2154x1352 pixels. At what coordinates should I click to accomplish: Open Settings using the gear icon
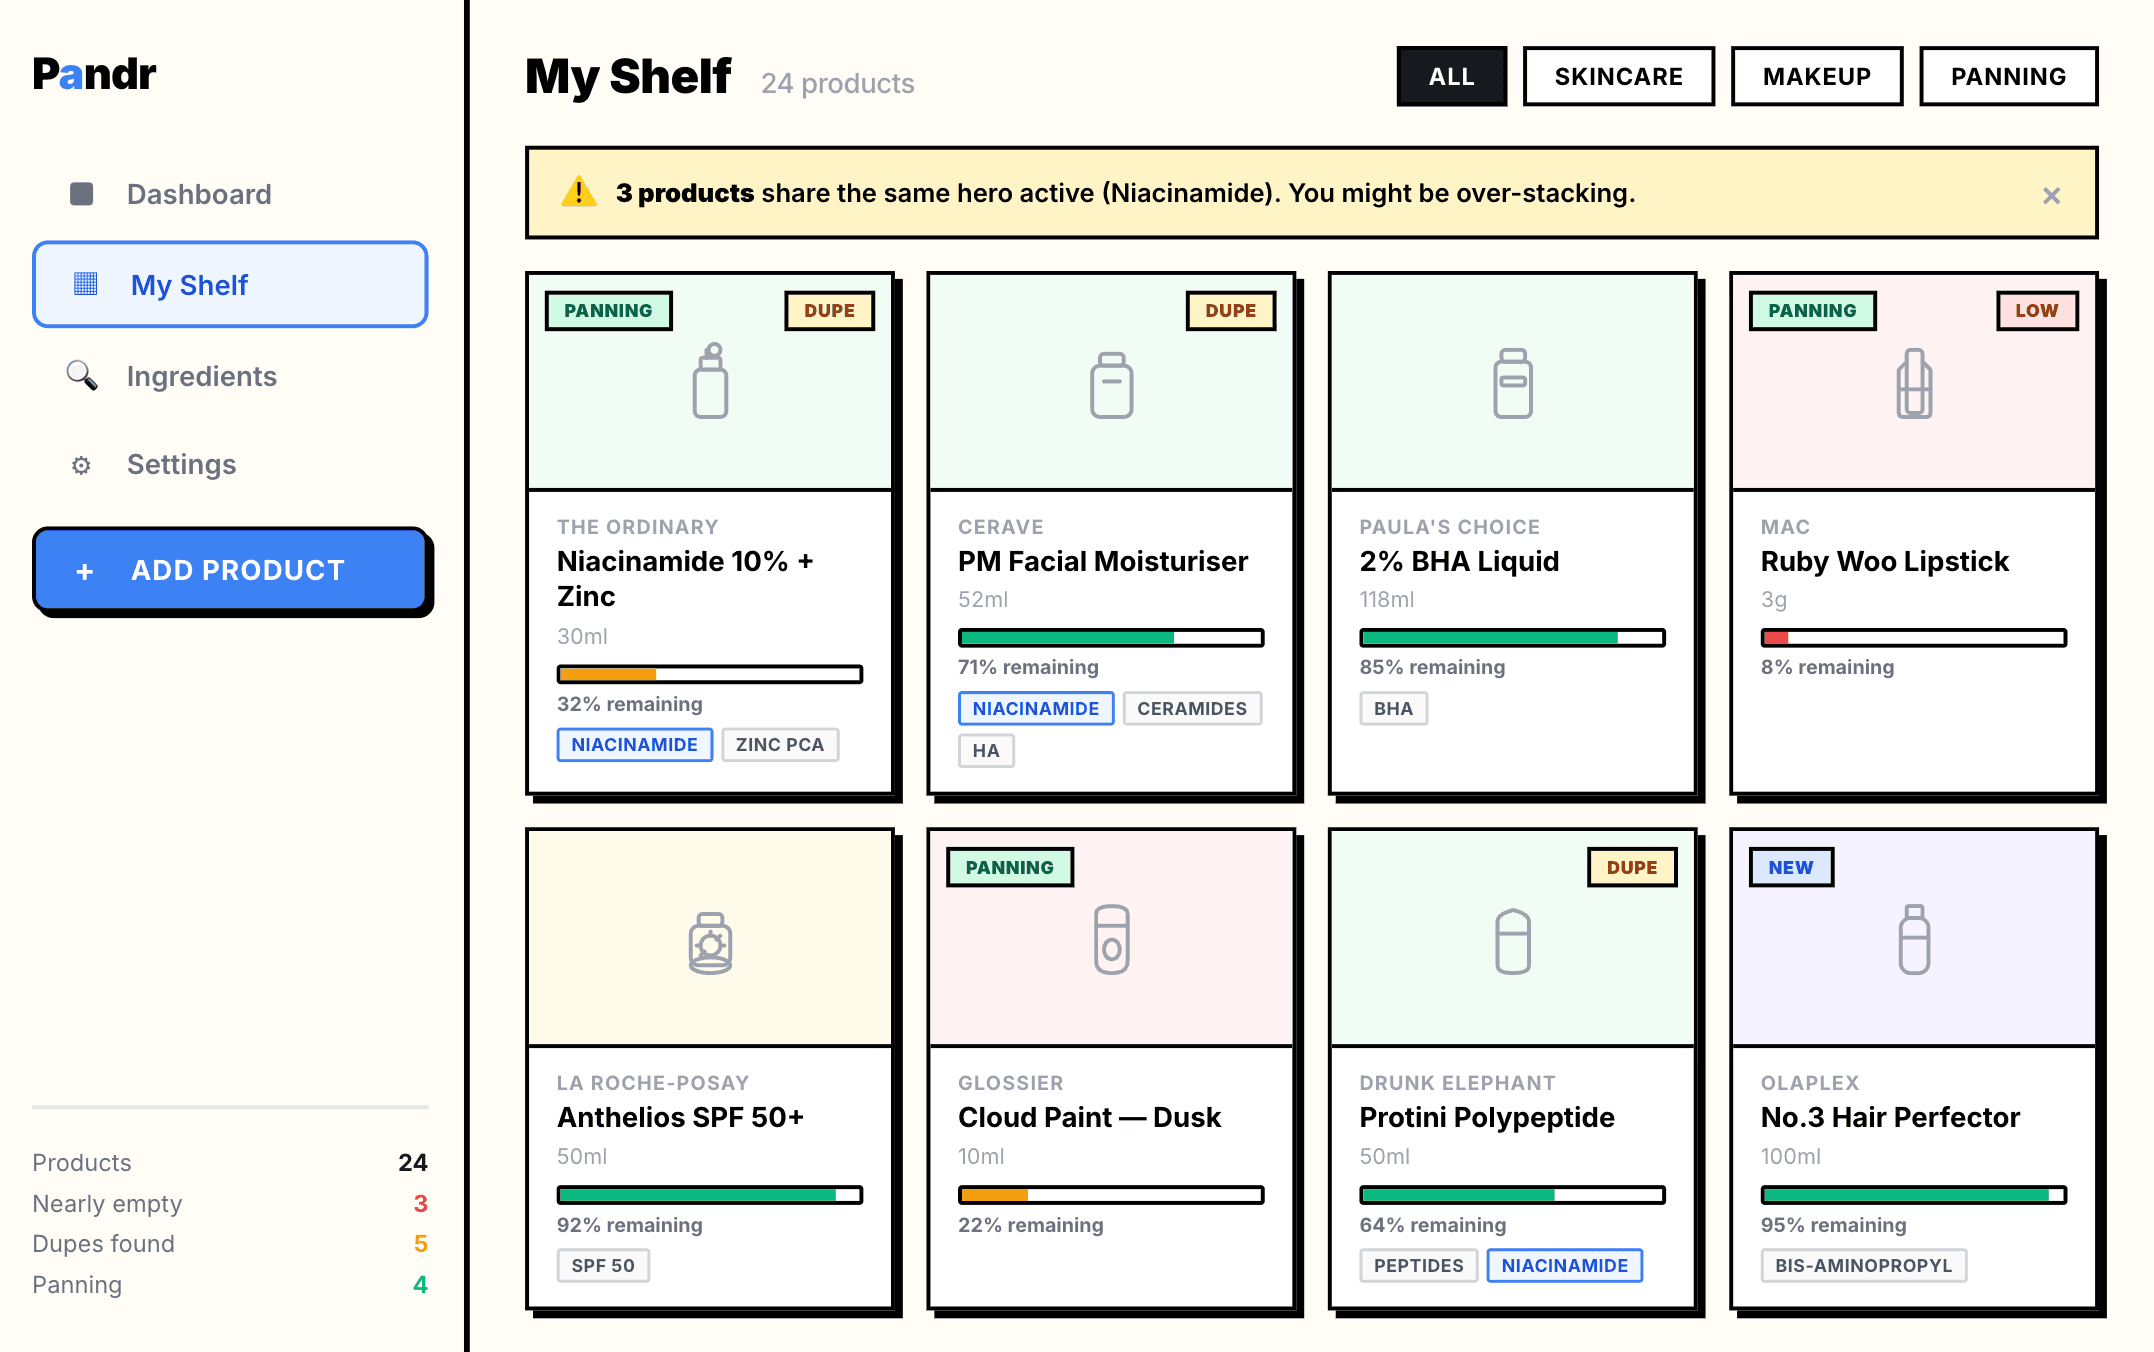(x=81, y=464)
